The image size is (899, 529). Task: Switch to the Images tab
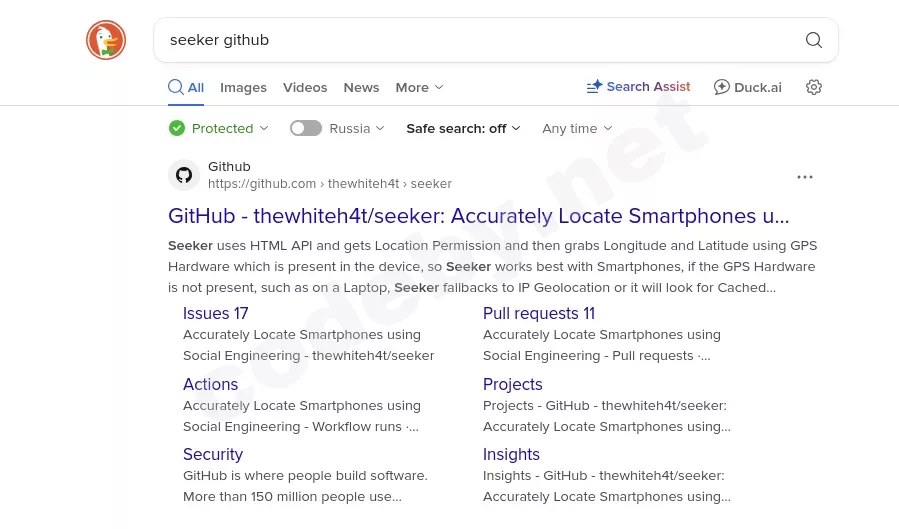[243, 87]
